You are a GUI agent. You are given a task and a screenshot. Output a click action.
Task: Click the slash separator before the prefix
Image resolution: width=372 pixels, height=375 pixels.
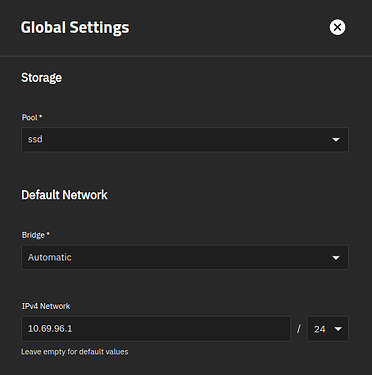coord(299,329)
